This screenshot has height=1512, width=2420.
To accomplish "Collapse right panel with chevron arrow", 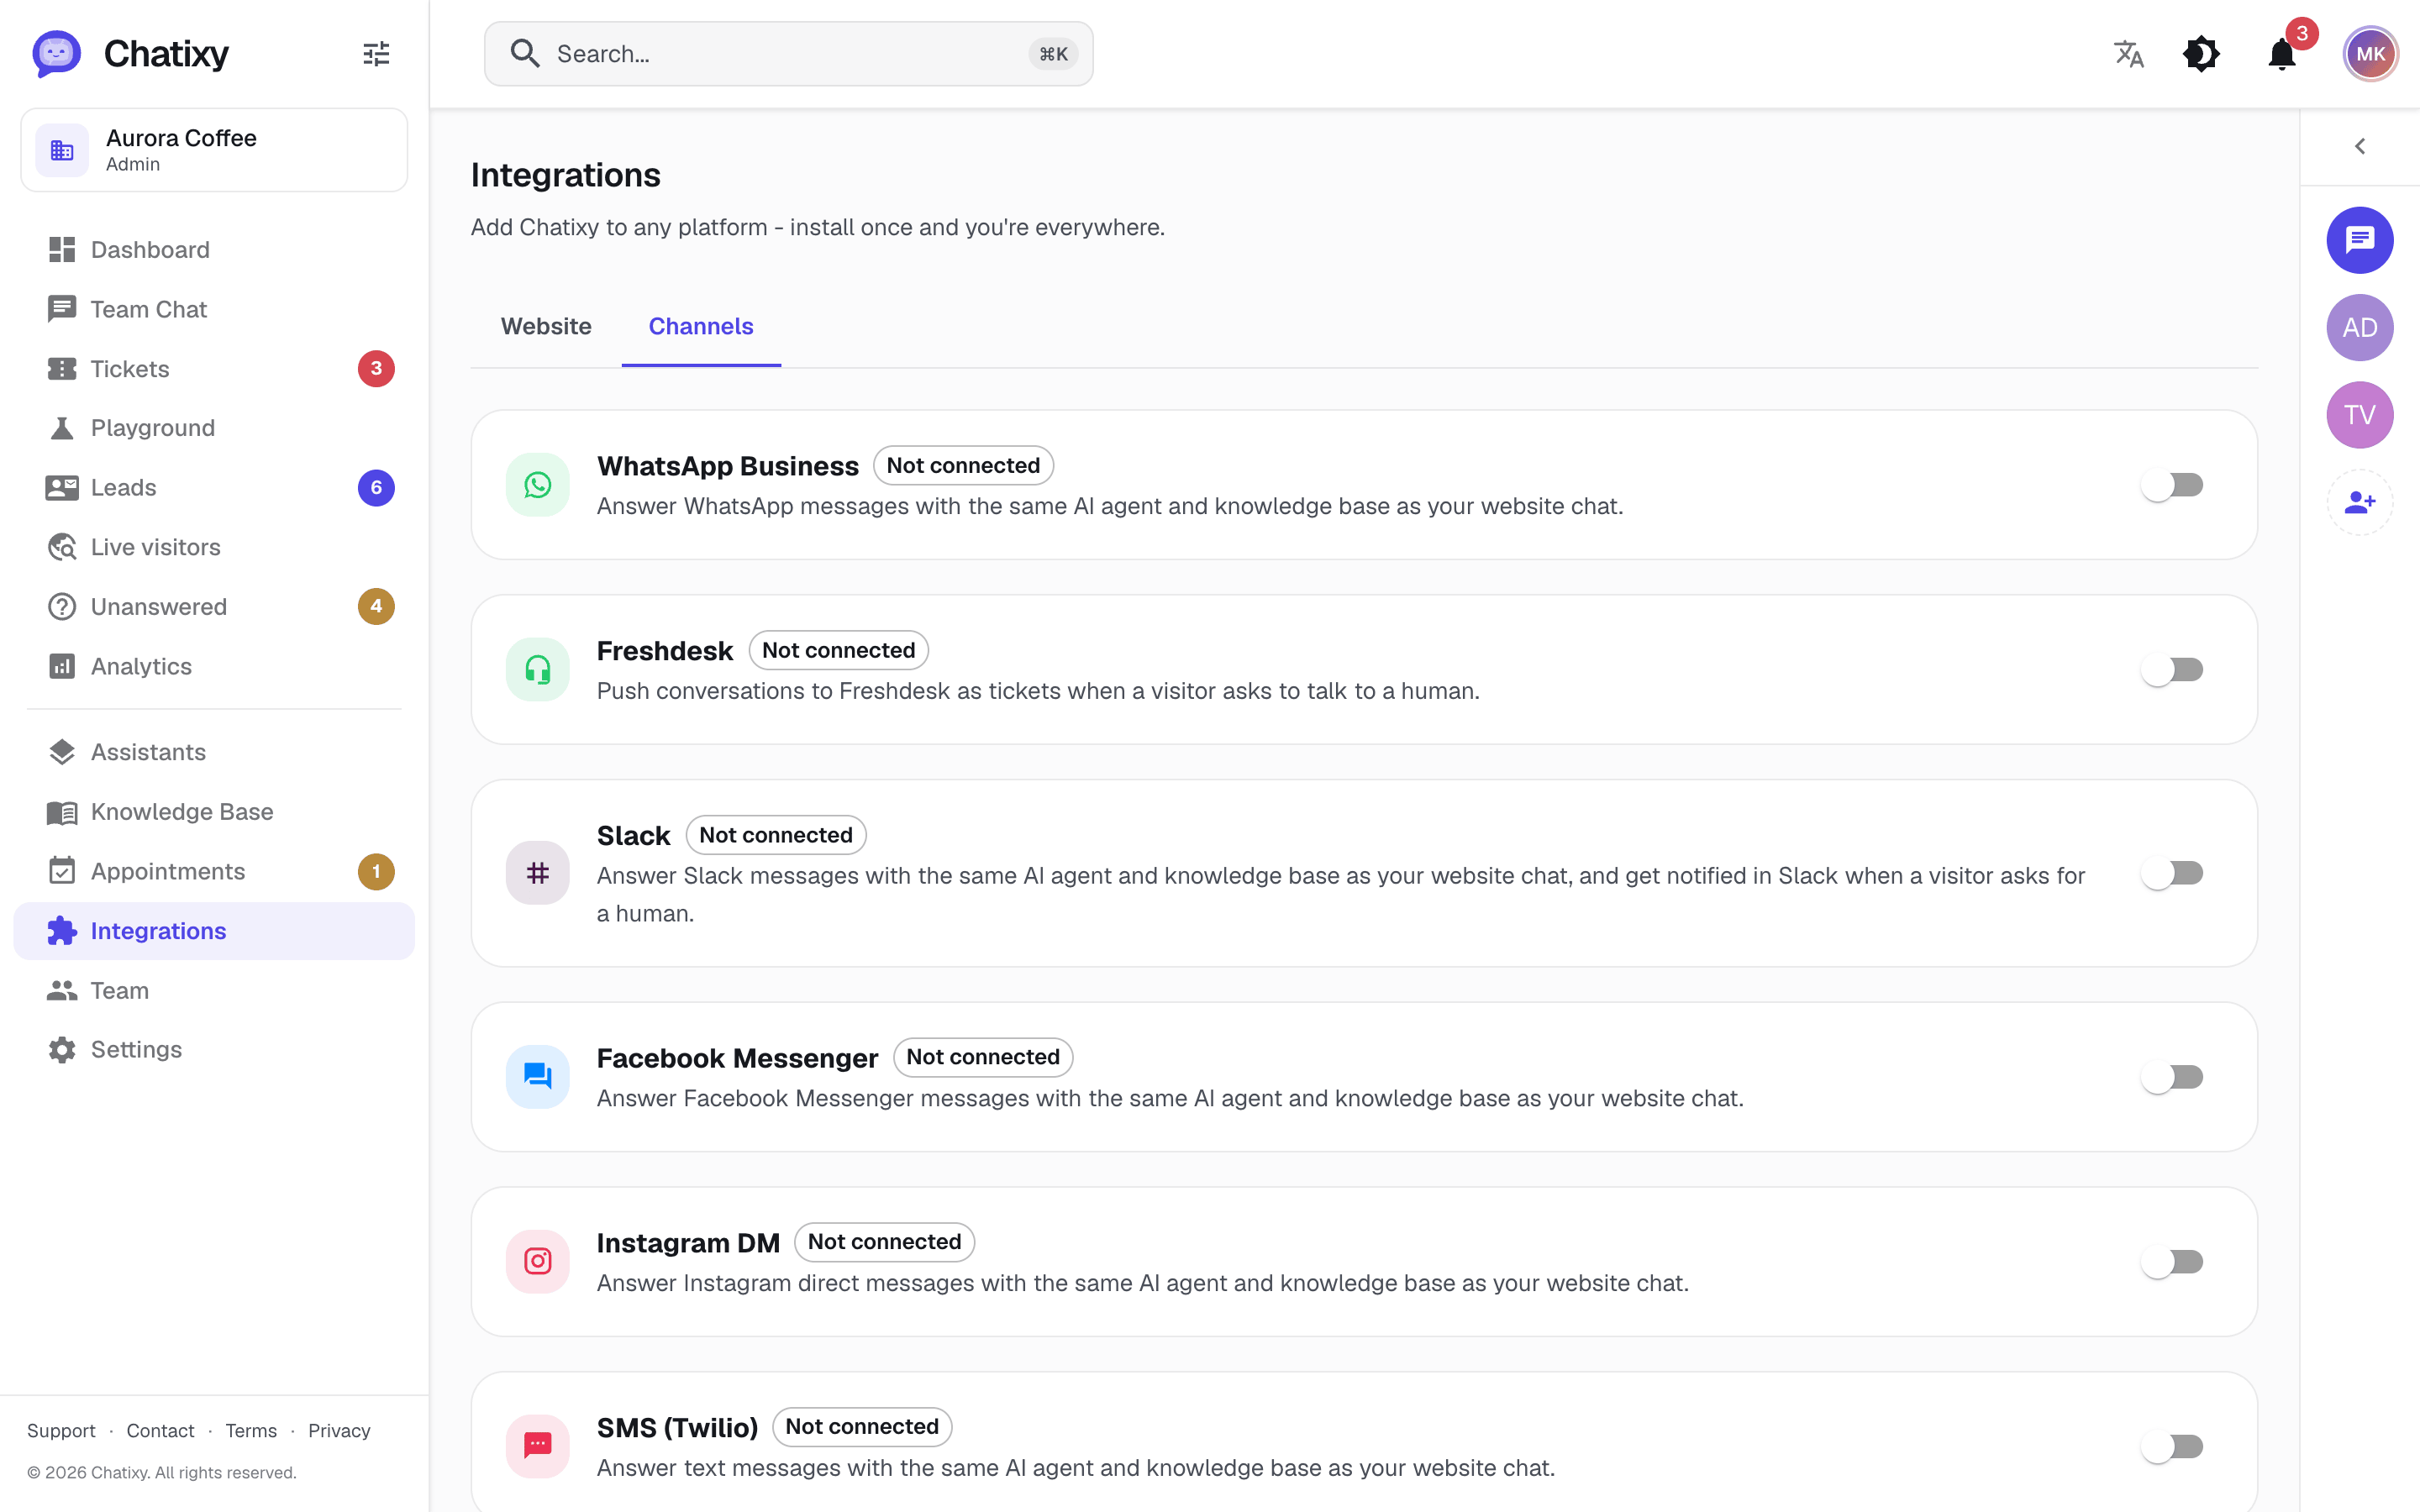I will pyautogui.click(x=2360, y=147).
